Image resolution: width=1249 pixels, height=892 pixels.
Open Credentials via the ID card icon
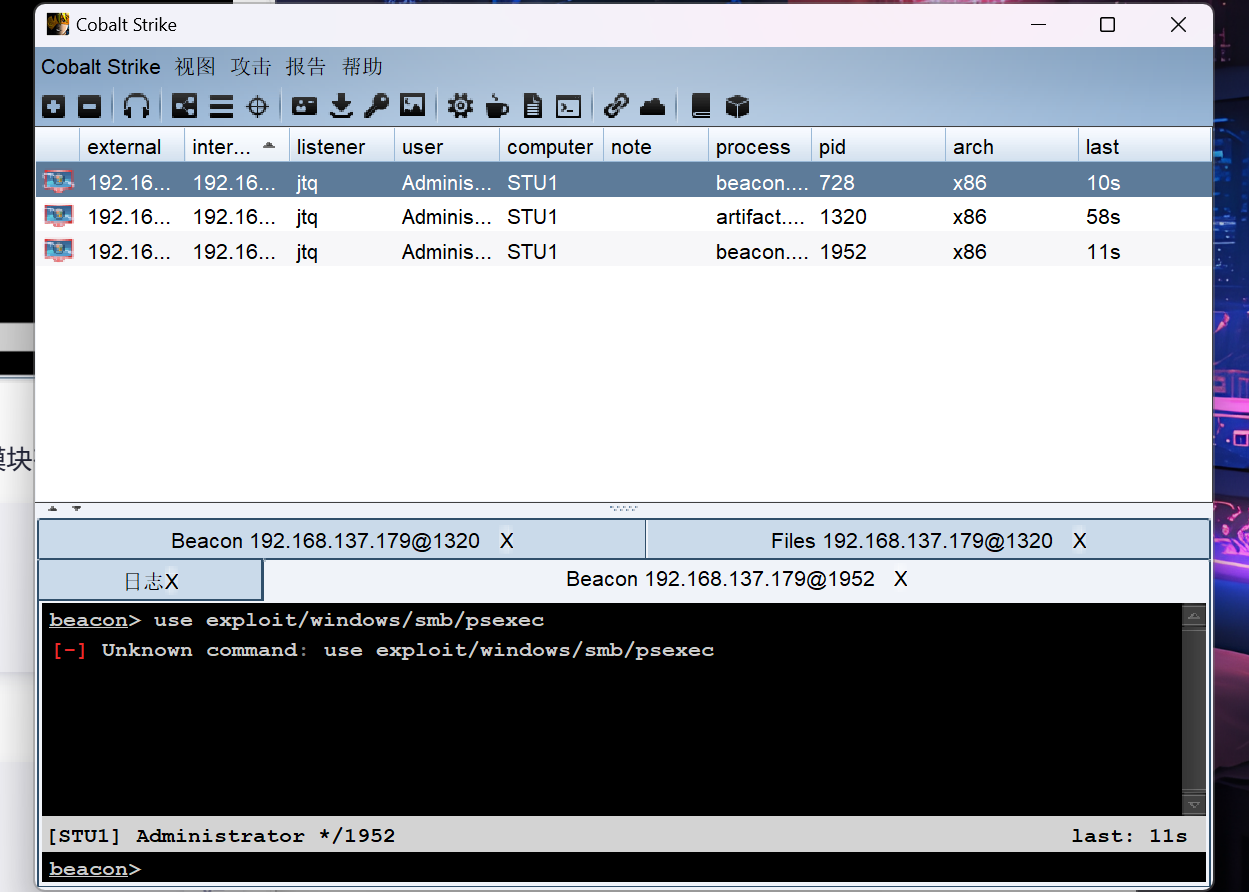point(304,106)
